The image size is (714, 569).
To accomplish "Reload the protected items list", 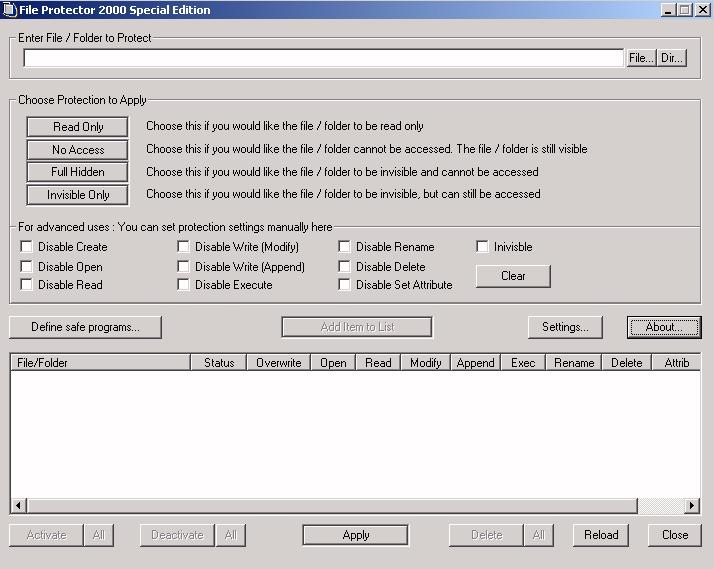I will coord(601,535).
